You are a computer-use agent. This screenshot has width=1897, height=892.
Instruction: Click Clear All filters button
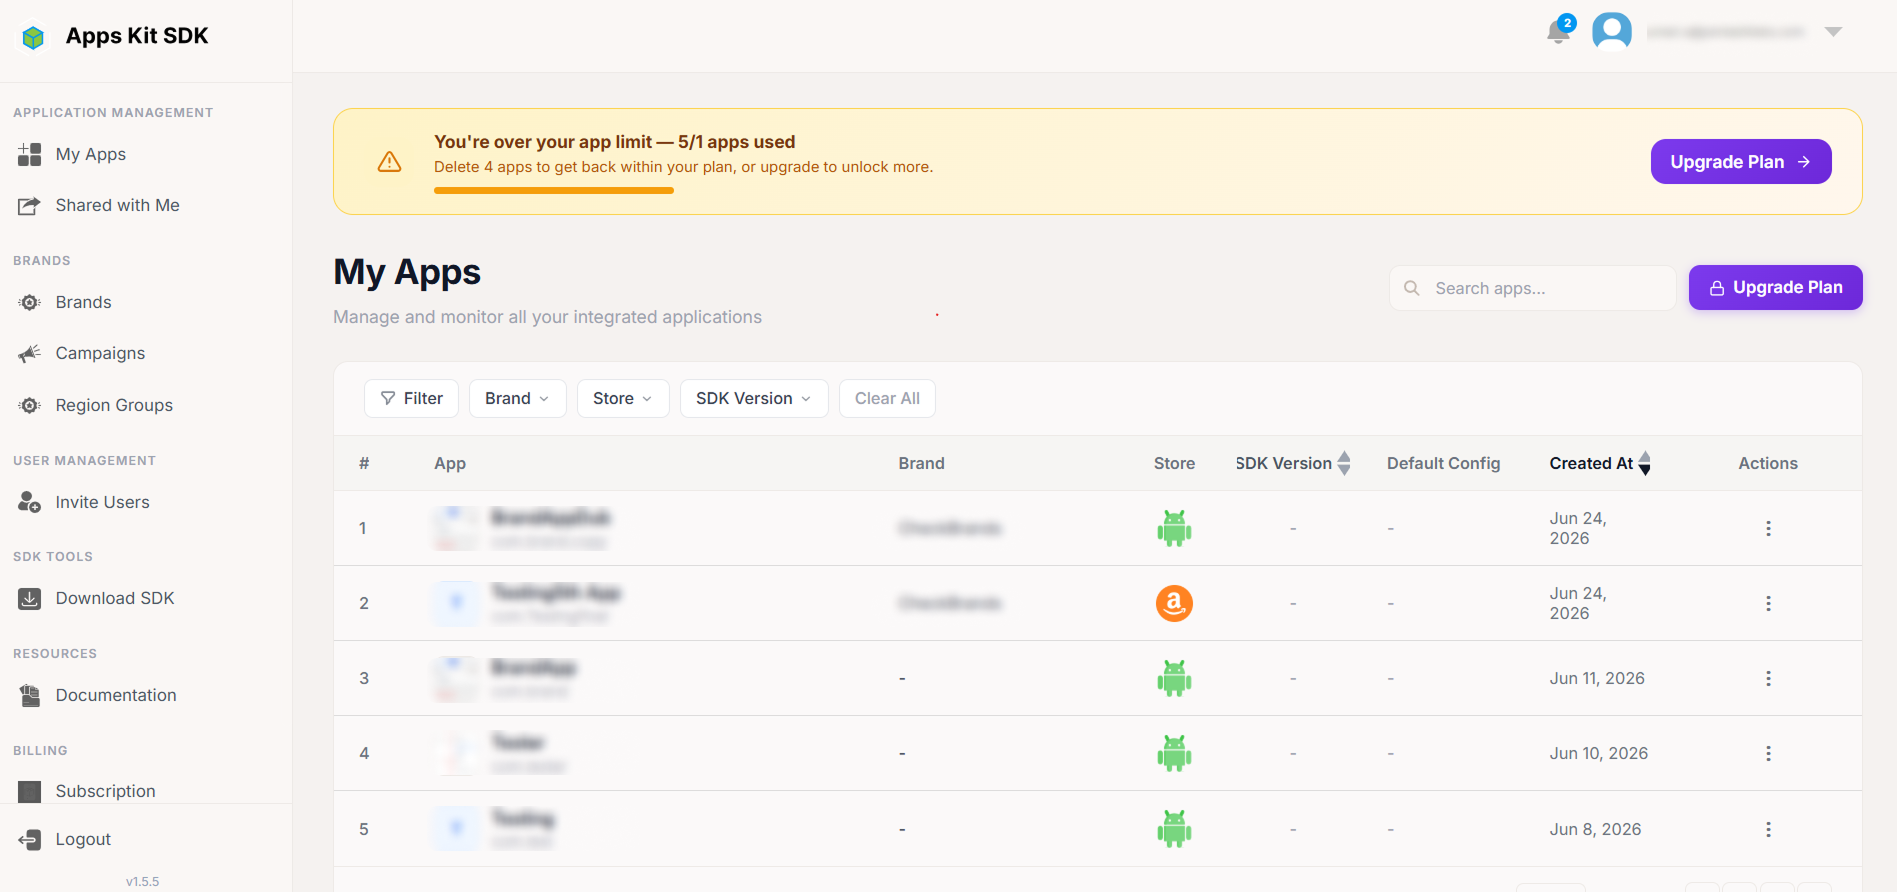tap(887, 398)
